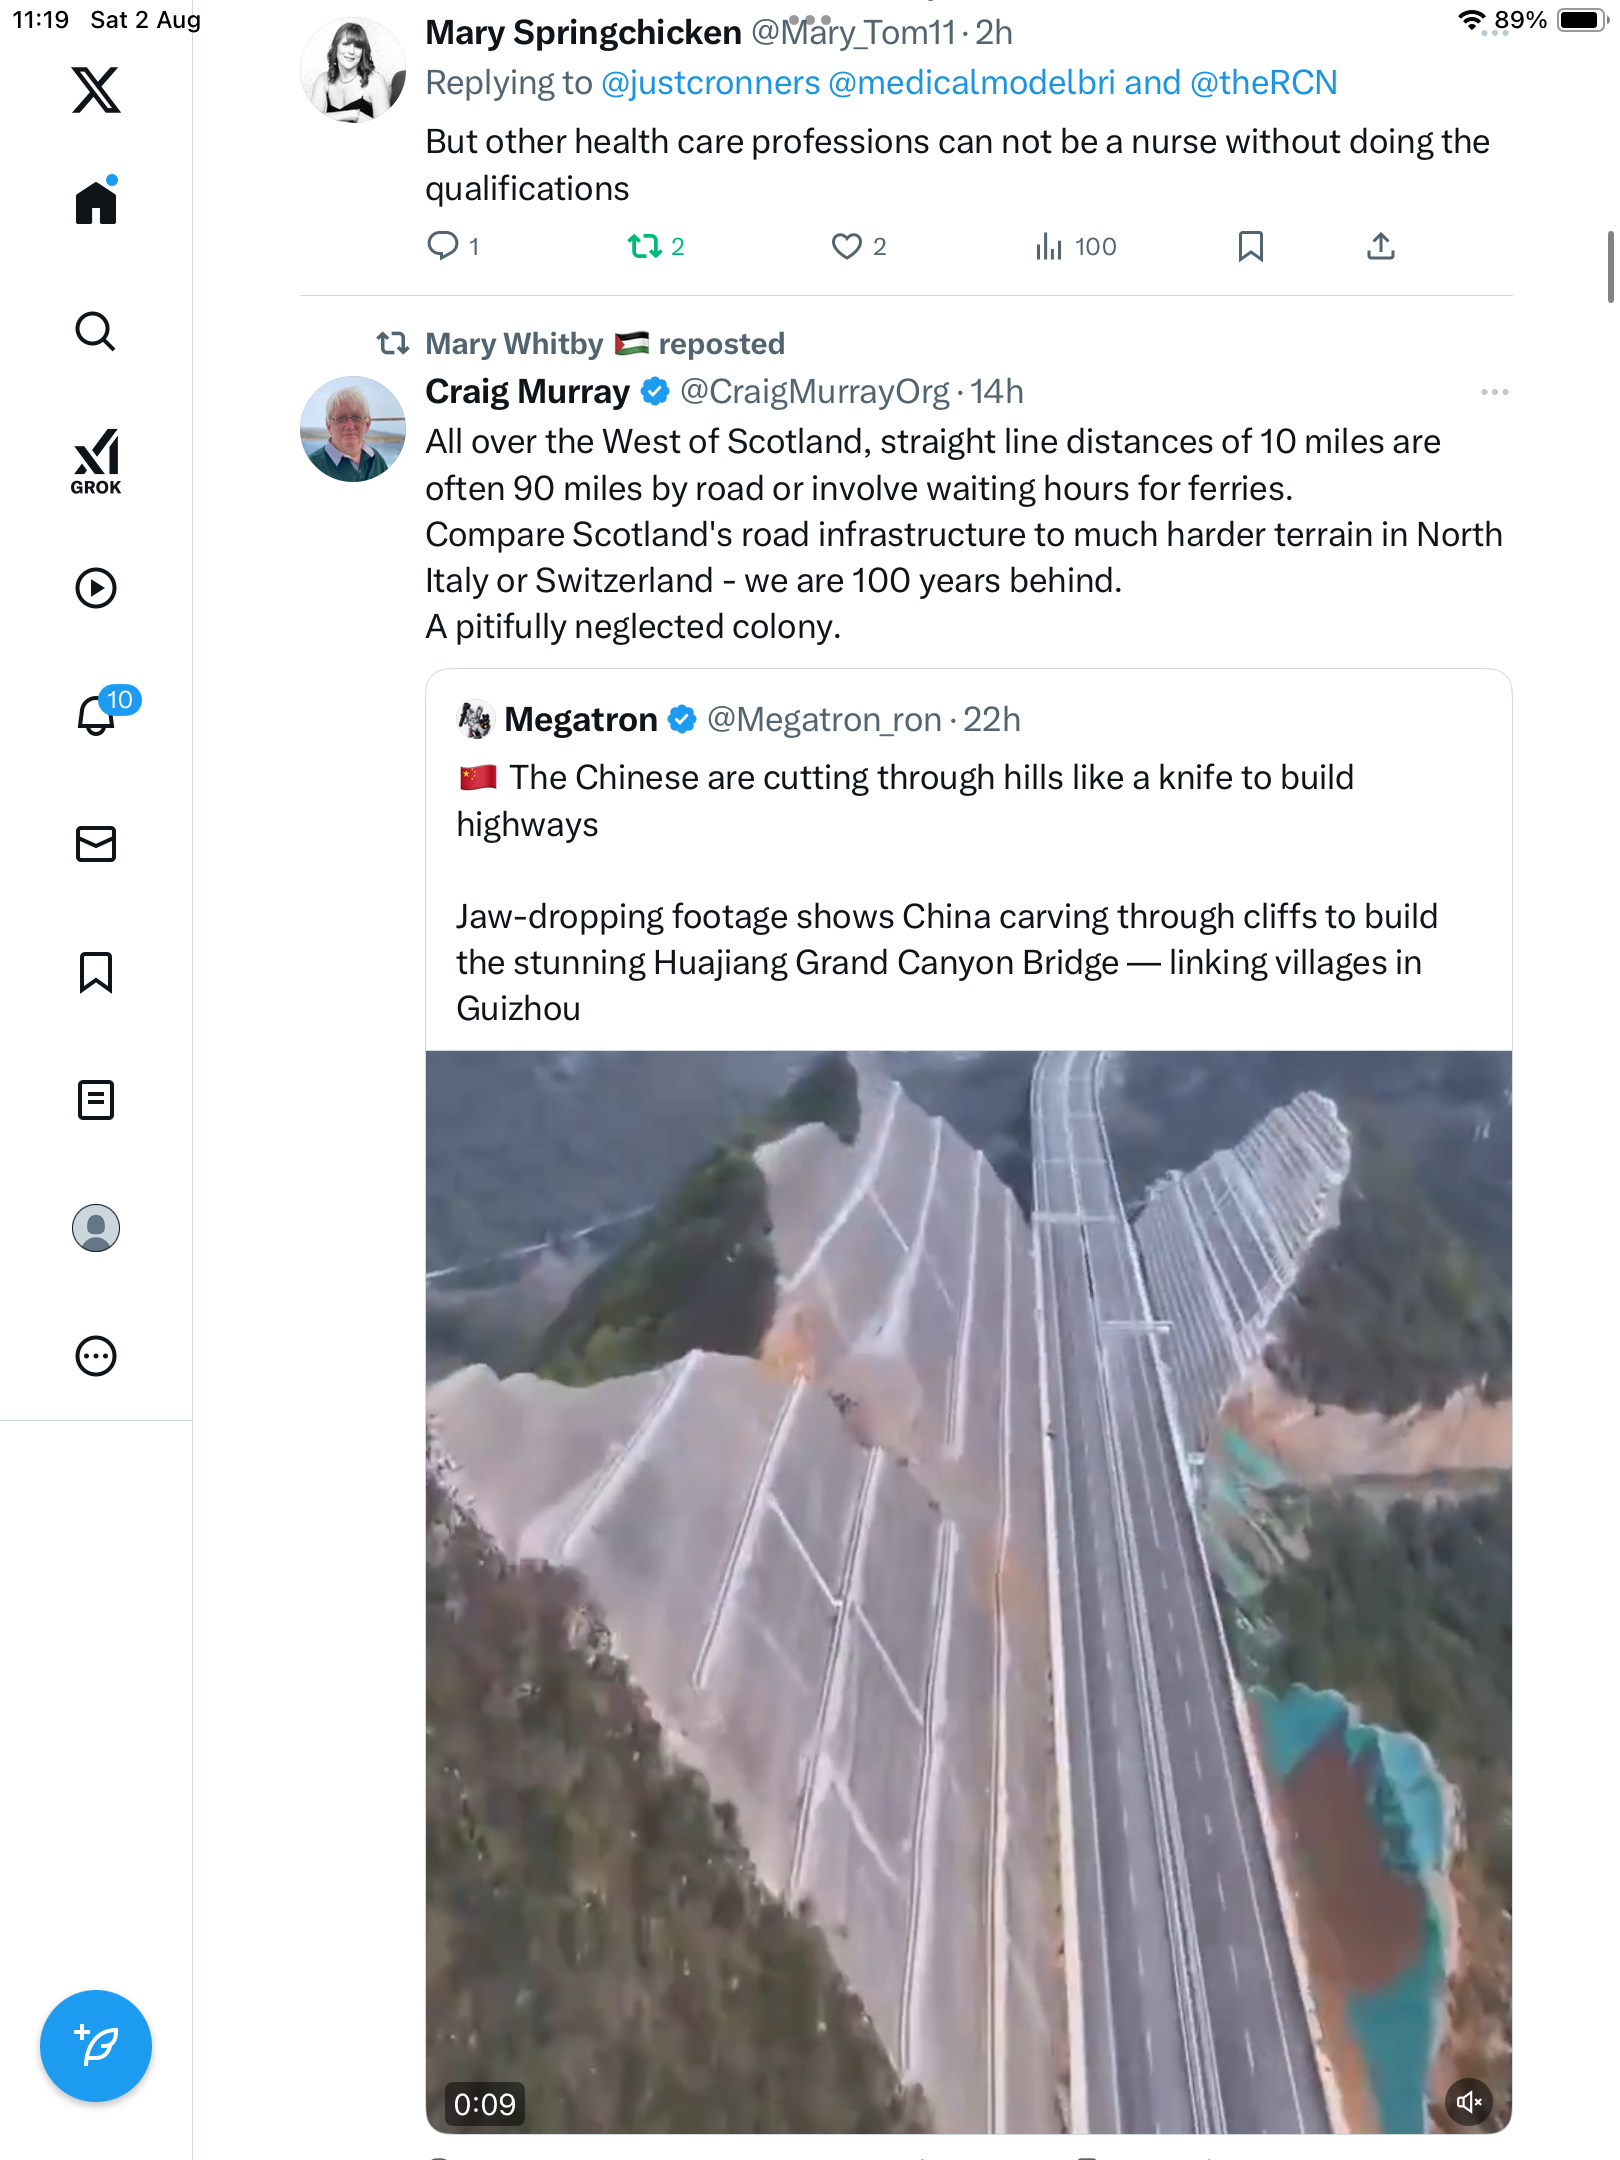Open the @justcronners mention link
Viewport: 1620px width, 2160px height.
click(x=710, y=83)
